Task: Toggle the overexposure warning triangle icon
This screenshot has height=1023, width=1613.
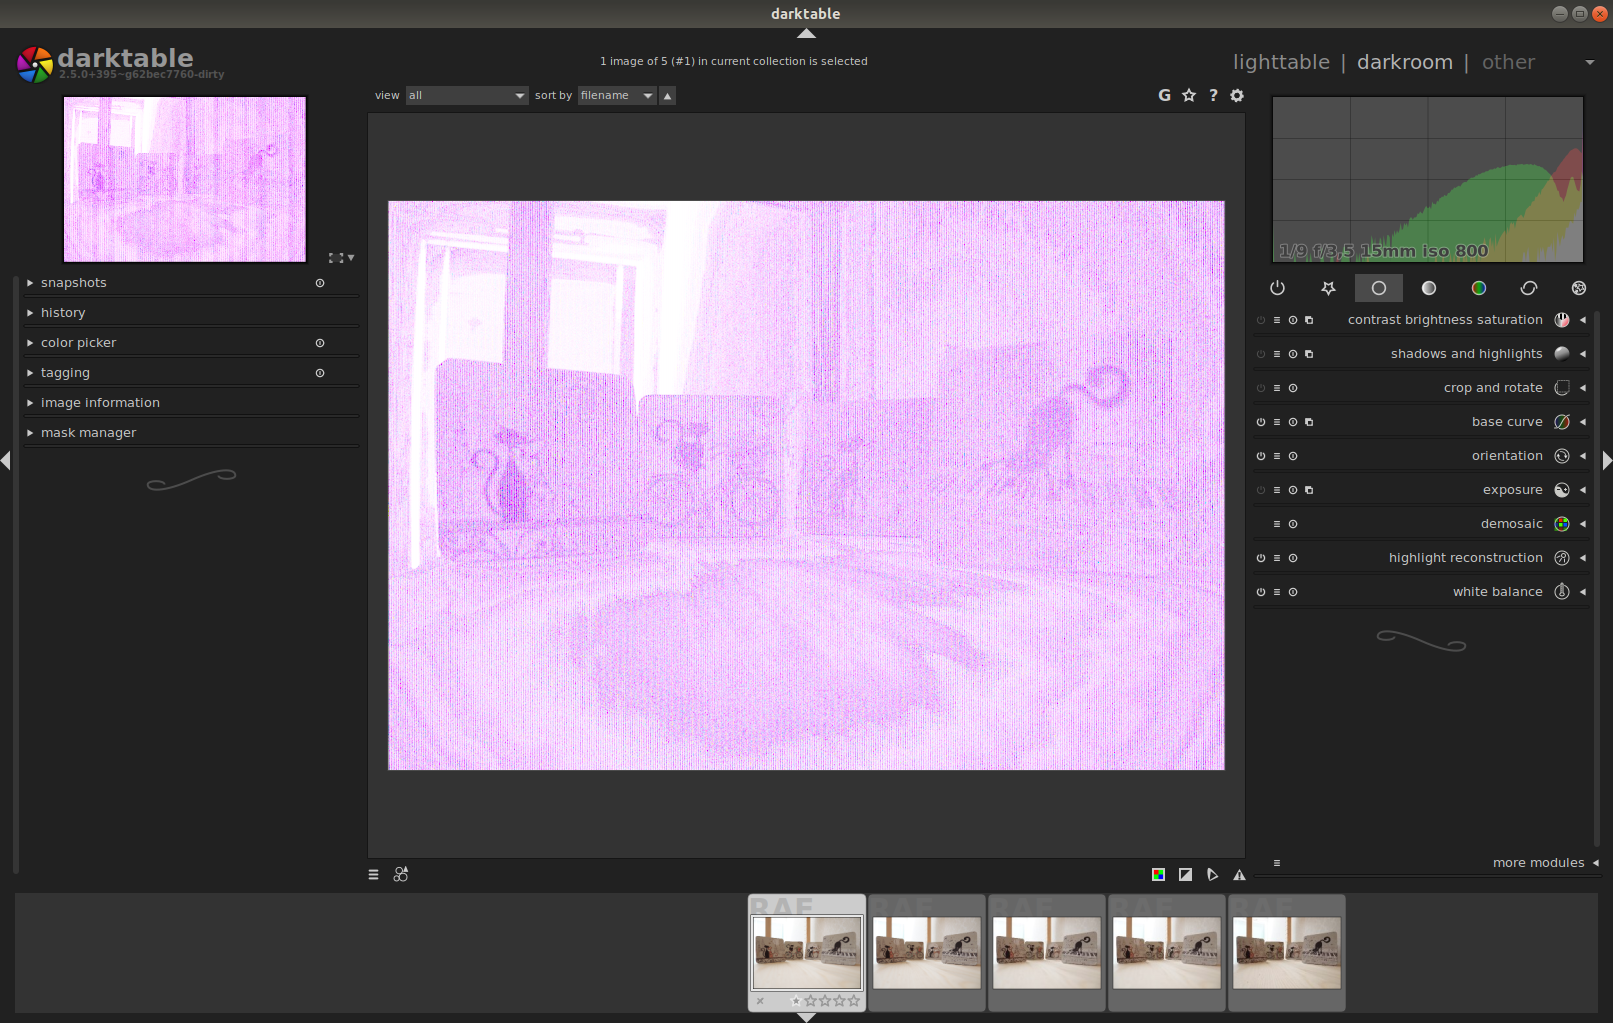Action: click(1239, 875)
